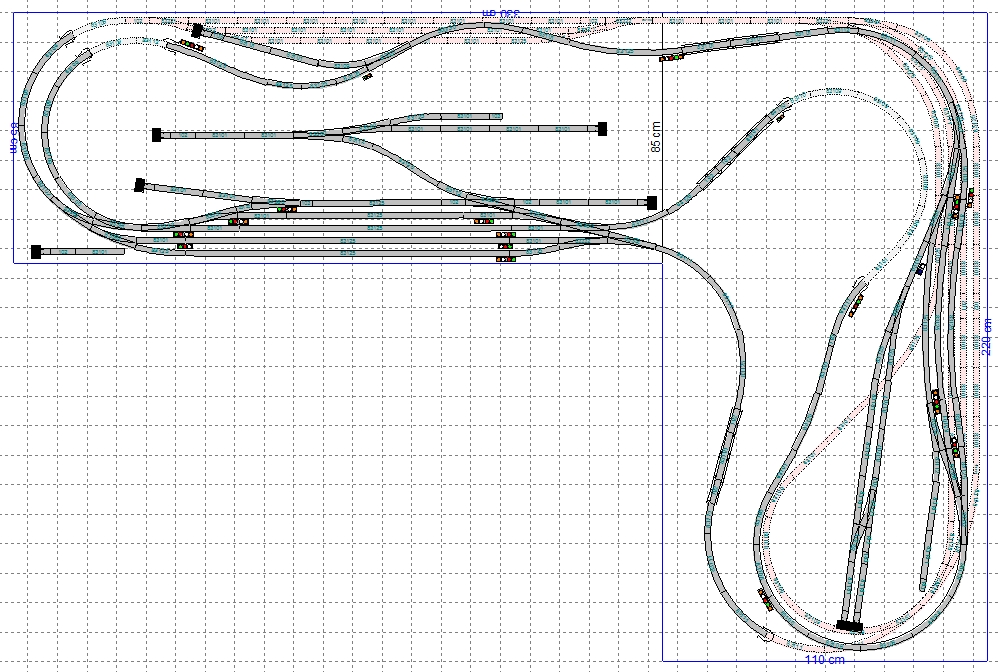Select the signal at top near the 85 cm line
Screen dimensions: 1000x672
[x=668, y=57]
